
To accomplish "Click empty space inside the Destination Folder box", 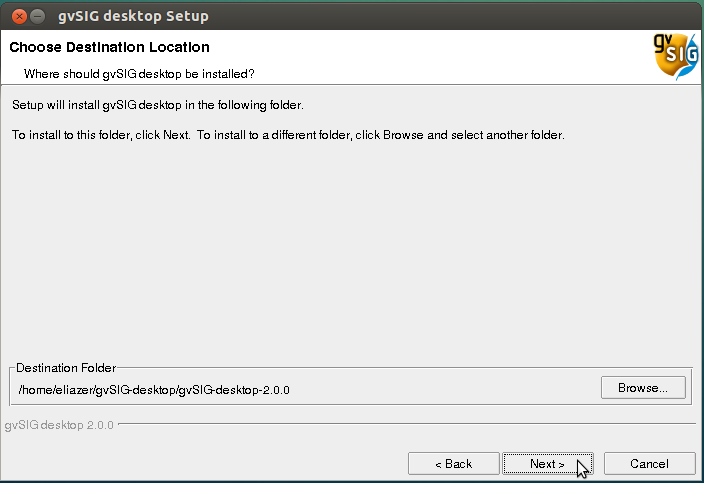I will [x=450, y=389].
